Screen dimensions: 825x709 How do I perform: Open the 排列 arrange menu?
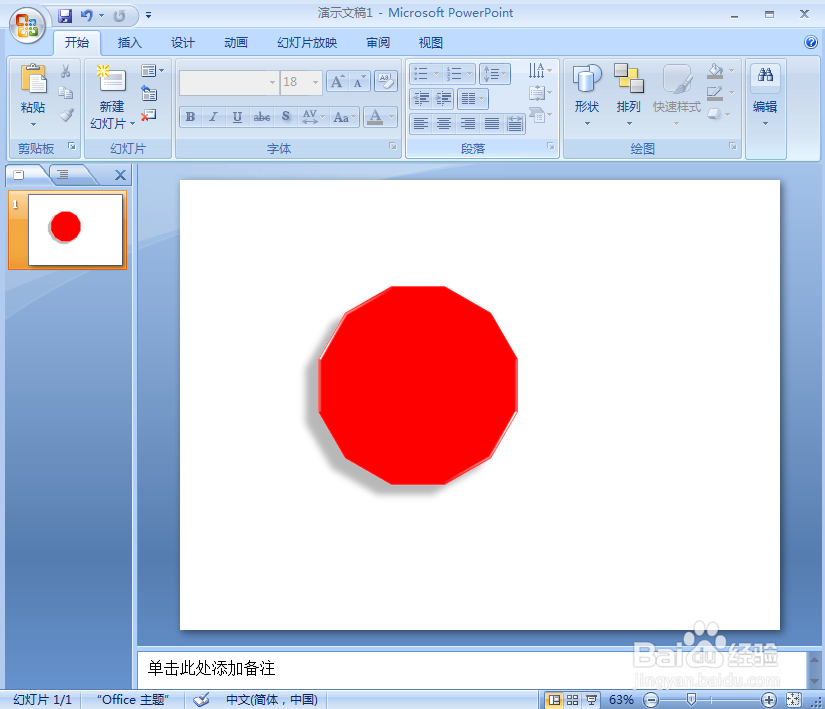(x=629, y=95)
